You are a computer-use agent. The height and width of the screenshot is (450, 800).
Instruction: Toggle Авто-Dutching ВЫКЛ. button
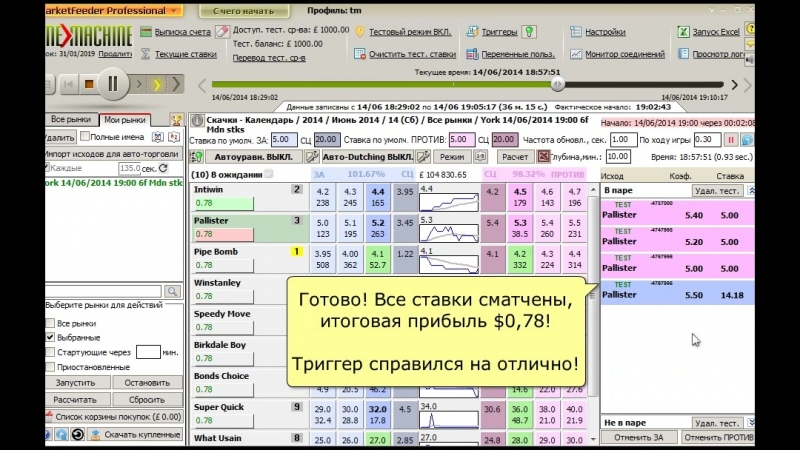pos(367,157)
